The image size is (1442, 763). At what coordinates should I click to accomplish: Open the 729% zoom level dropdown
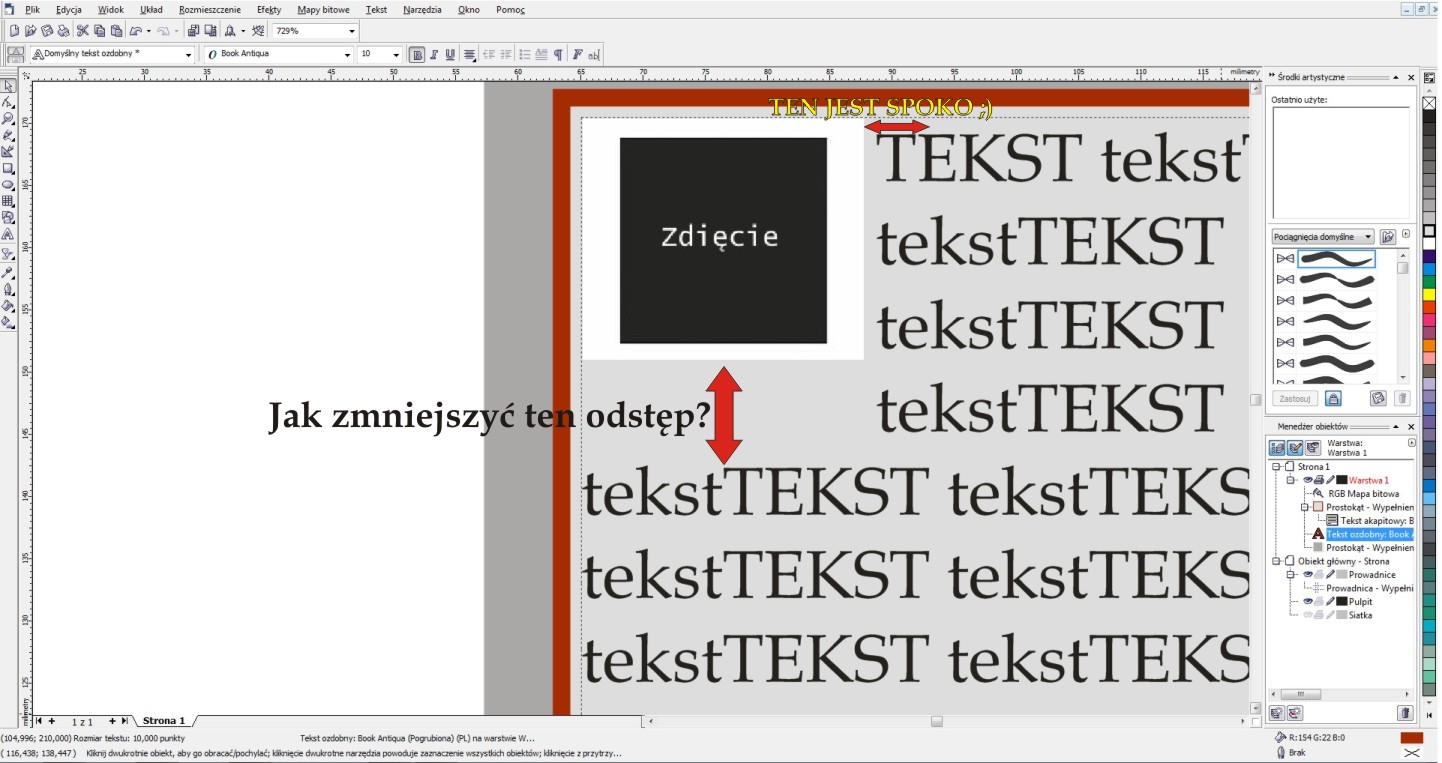[351, 31]
